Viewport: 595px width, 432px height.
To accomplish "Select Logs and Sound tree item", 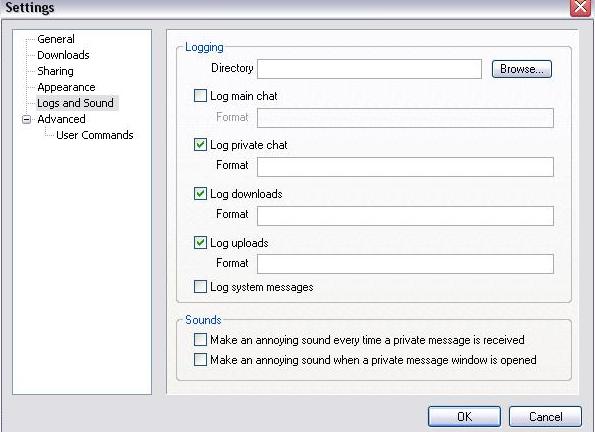I will tap(76, 103).
